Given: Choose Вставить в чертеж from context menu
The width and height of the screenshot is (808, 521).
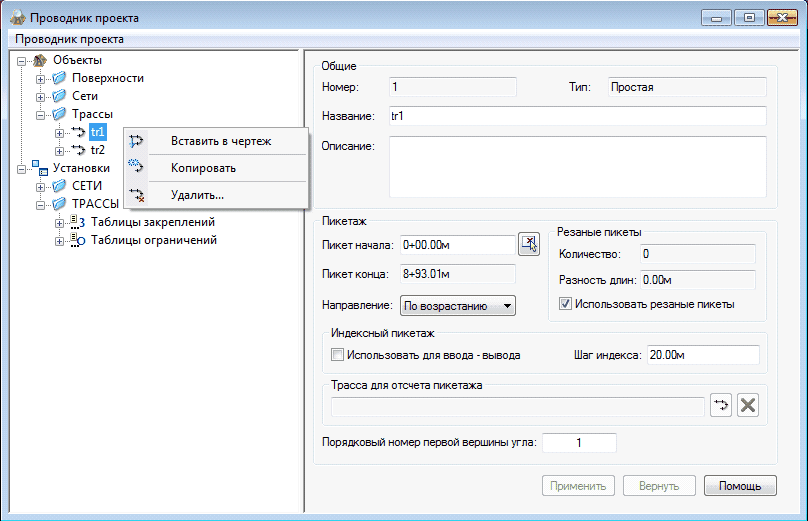Looking at the screenshot, I should [220, 141].
